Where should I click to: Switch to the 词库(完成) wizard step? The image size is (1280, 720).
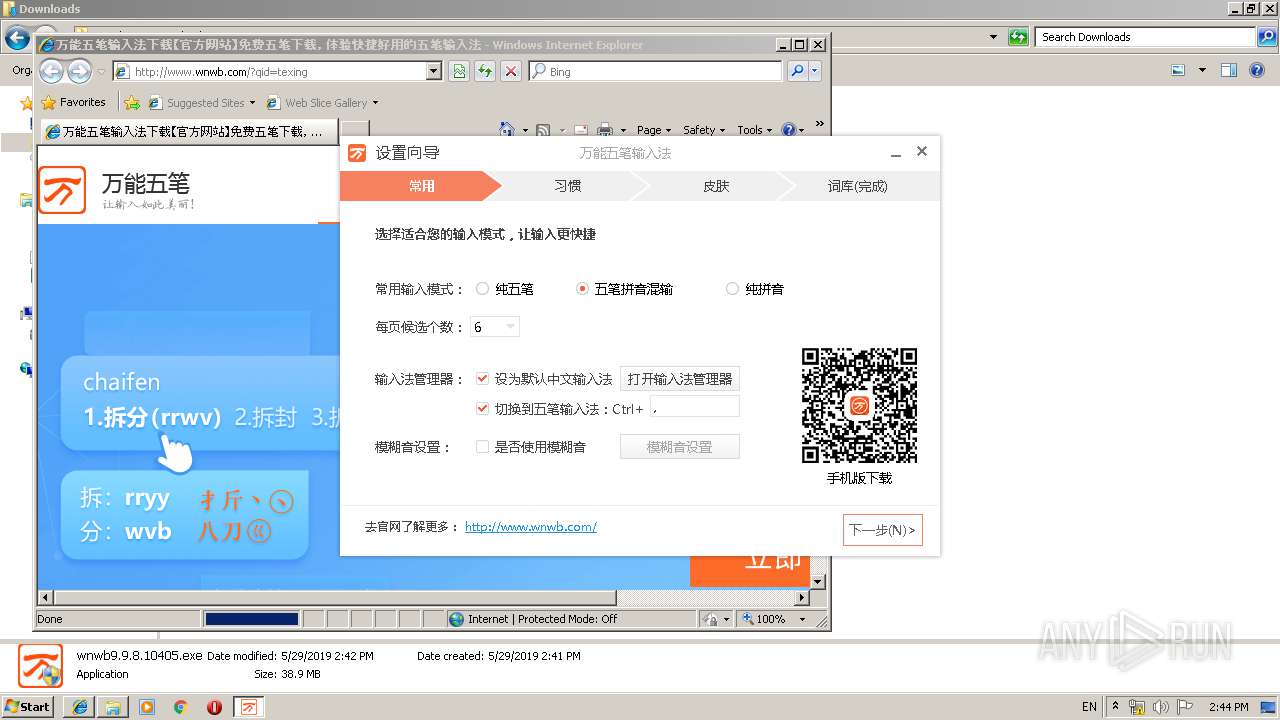[x=857, y=186]
